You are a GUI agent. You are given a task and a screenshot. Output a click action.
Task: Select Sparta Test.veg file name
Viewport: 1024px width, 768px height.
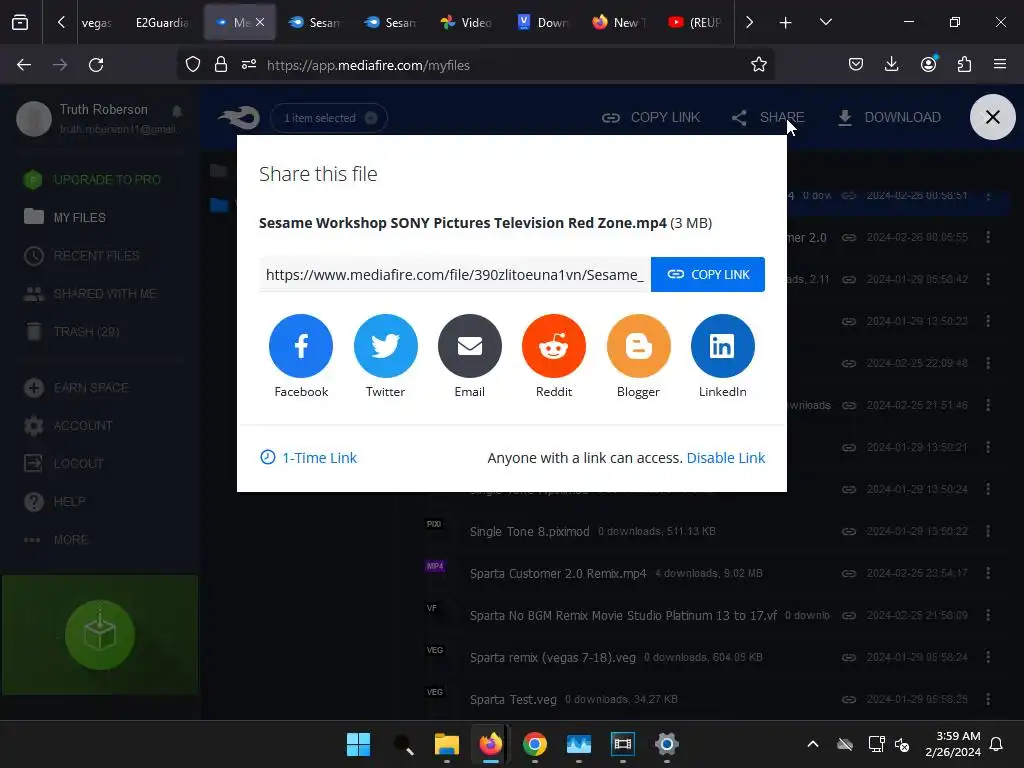(513, 699)
